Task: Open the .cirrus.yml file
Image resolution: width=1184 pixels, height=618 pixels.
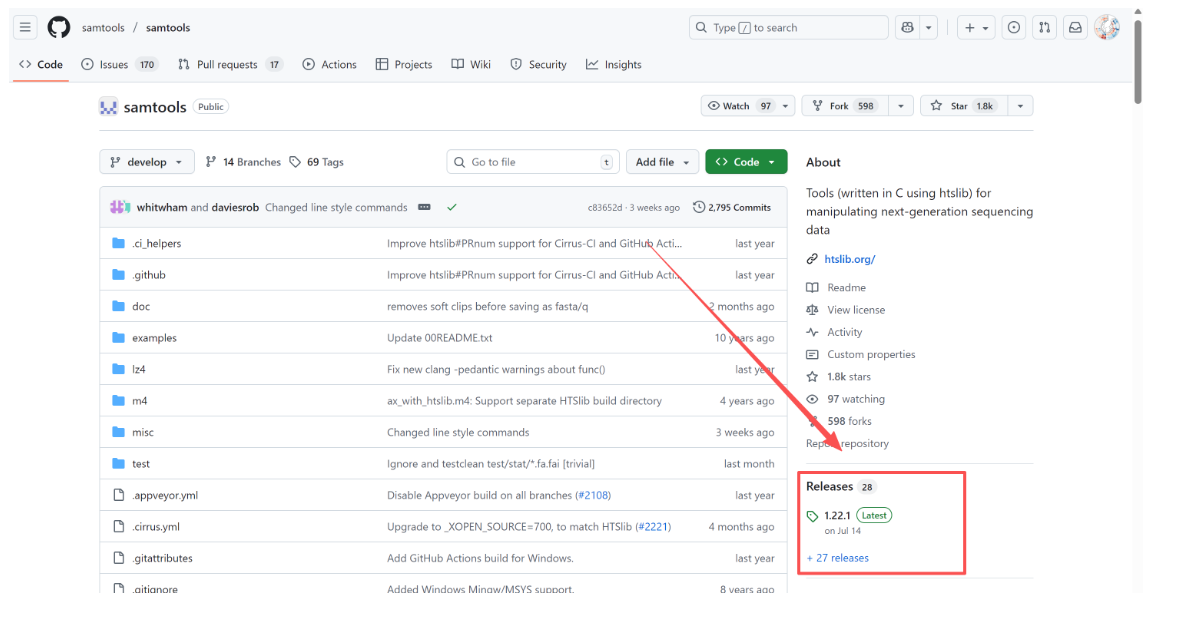Action: pos(156,527)
